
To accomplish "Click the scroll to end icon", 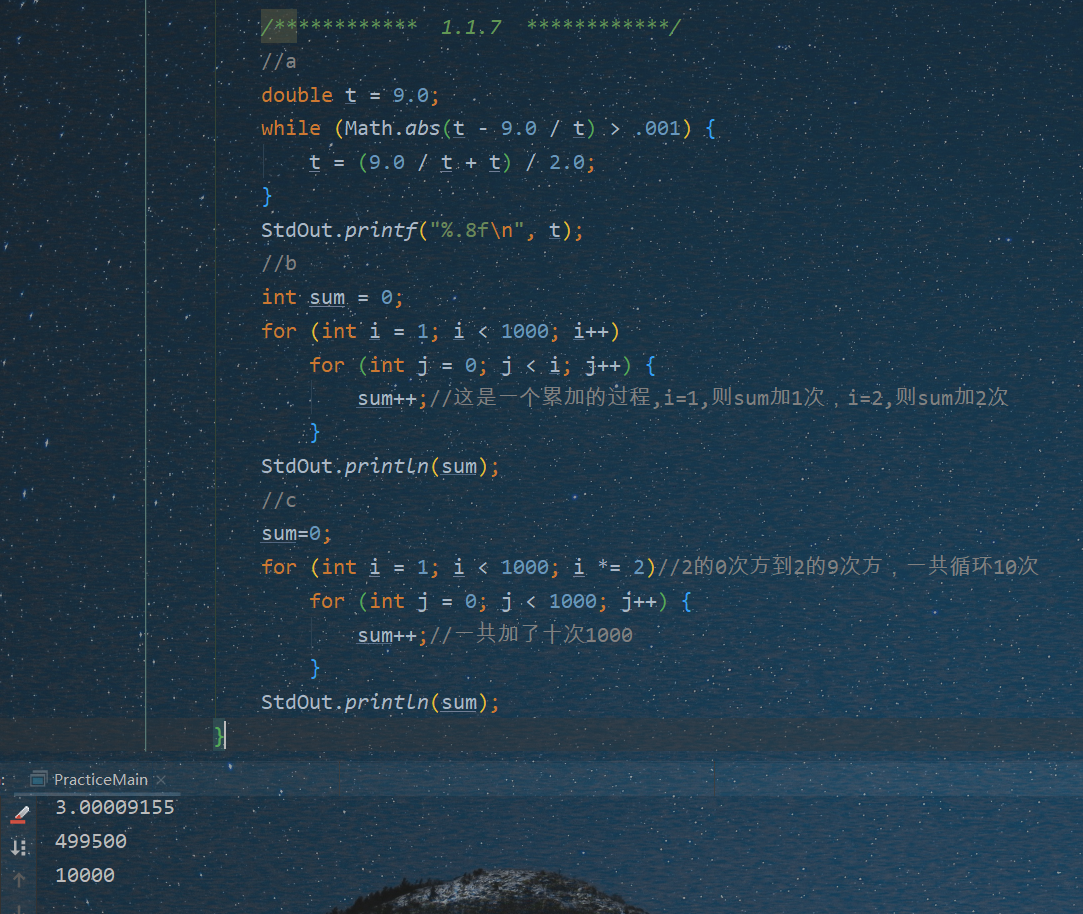I will [19, 847].
